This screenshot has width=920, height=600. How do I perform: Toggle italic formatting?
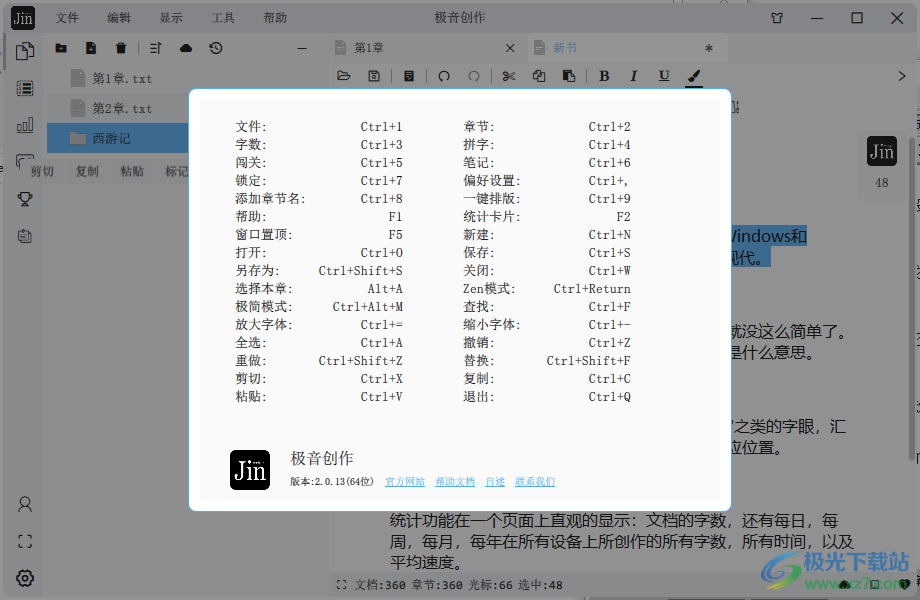click(x=634, y=76)
